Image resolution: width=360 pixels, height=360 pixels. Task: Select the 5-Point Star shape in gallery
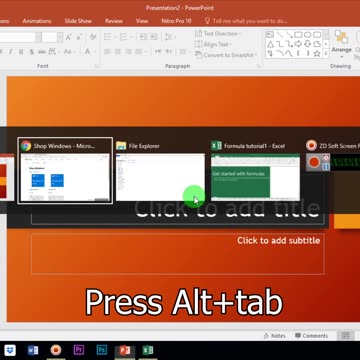pos(317,53)
